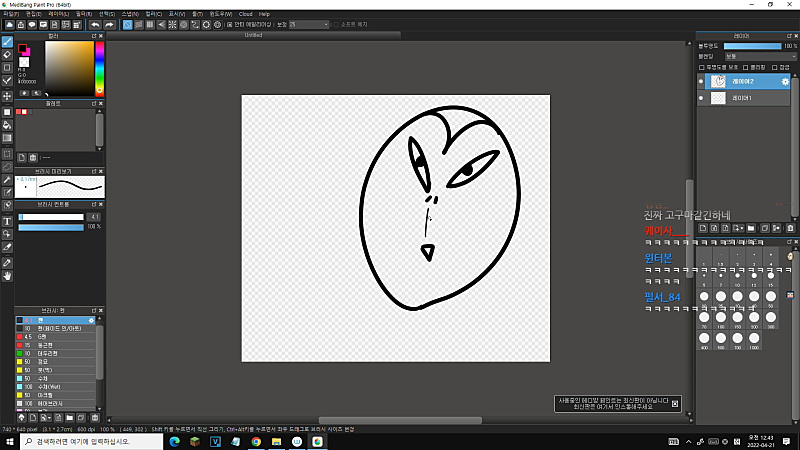Click the Redo arrow in toolbar

tap(109, 24)
